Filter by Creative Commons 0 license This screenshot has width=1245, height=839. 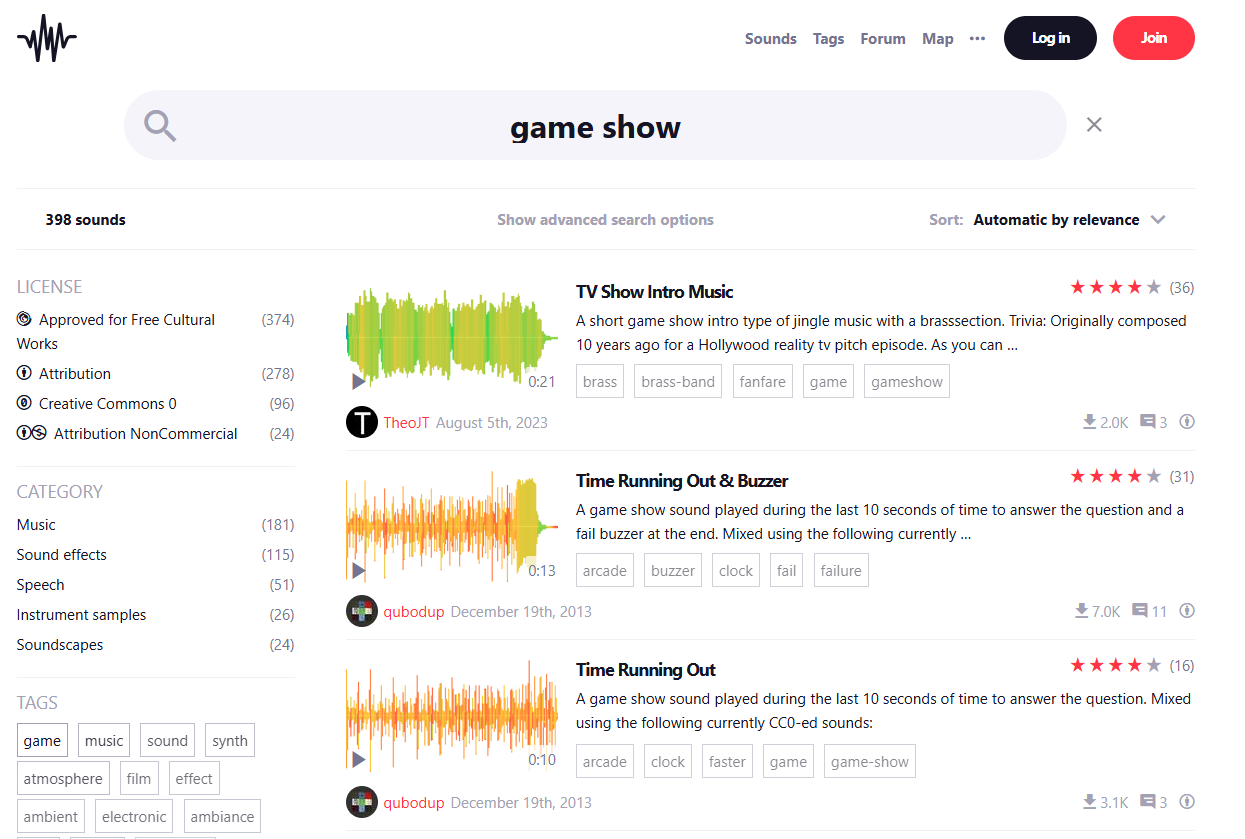click(x=107, y=404)
